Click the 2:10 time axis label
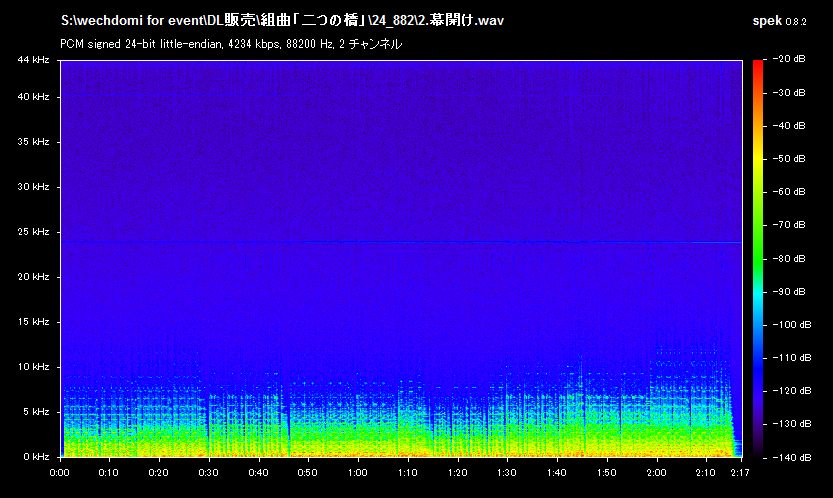Viewport: 833px width, 498px height. (x=706, y=473)
